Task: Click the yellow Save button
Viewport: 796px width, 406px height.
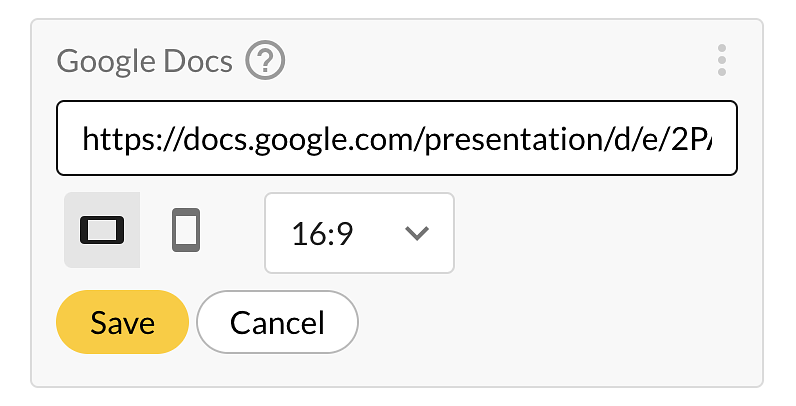Action: (122, 322)
